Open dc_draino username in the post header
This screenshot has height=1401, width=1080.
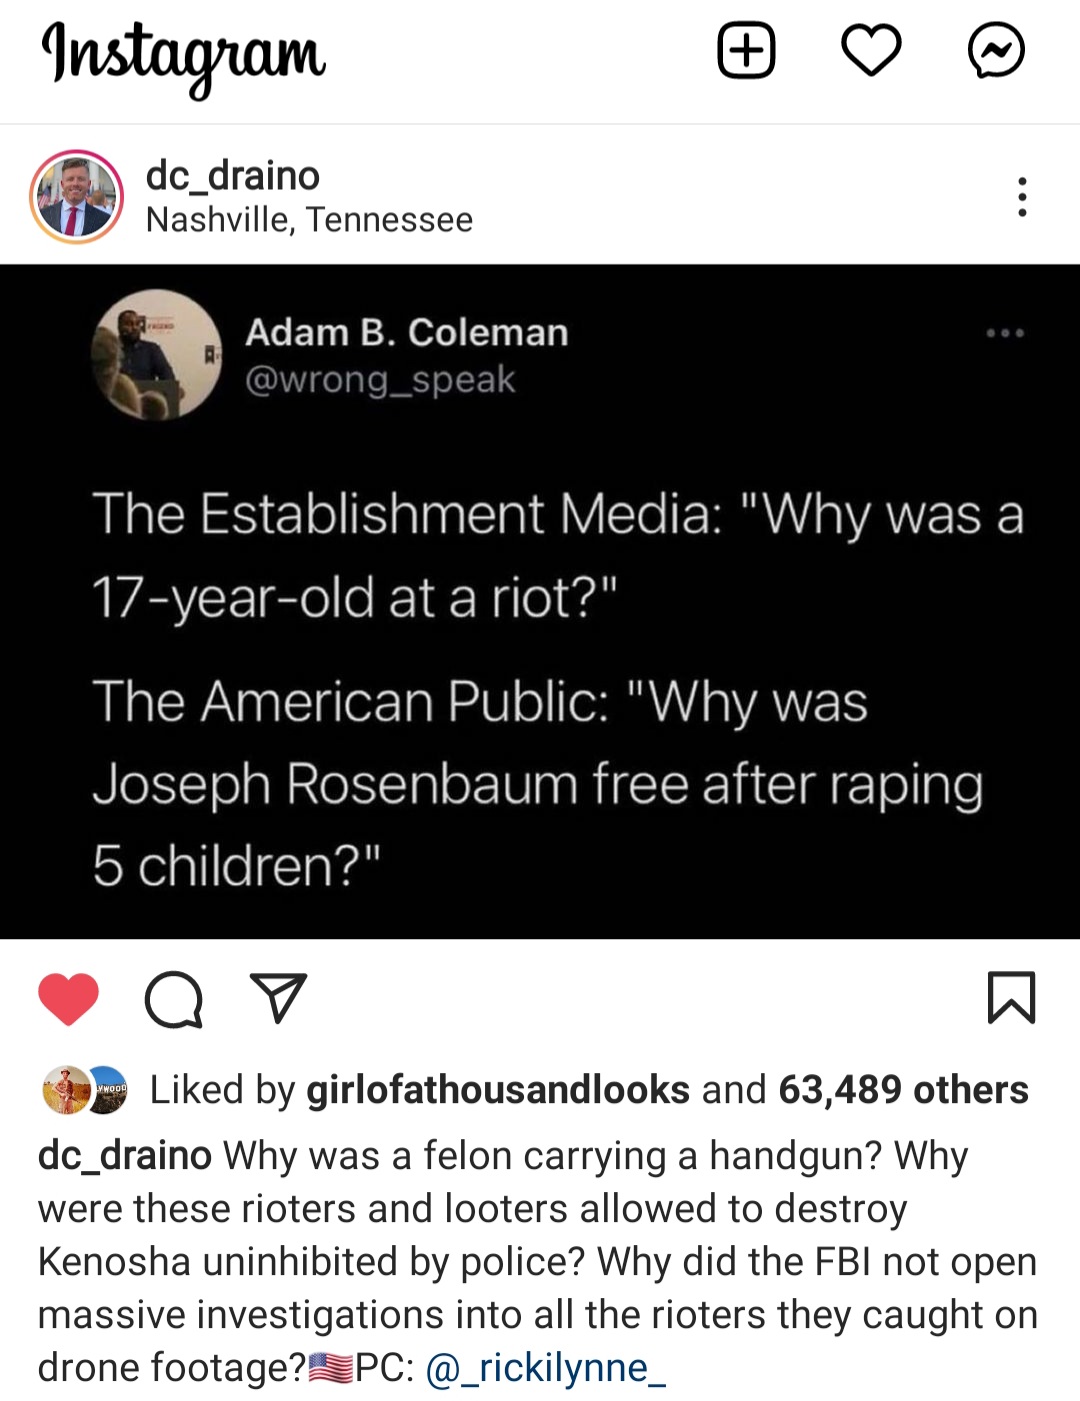pos(233,175)
